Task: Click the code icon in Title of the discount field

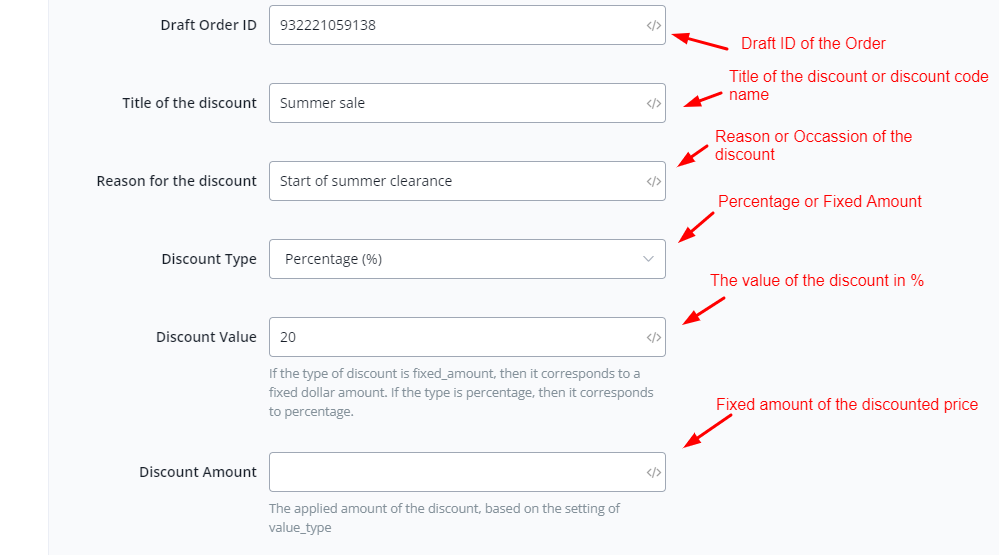Action: pos(653,103)
